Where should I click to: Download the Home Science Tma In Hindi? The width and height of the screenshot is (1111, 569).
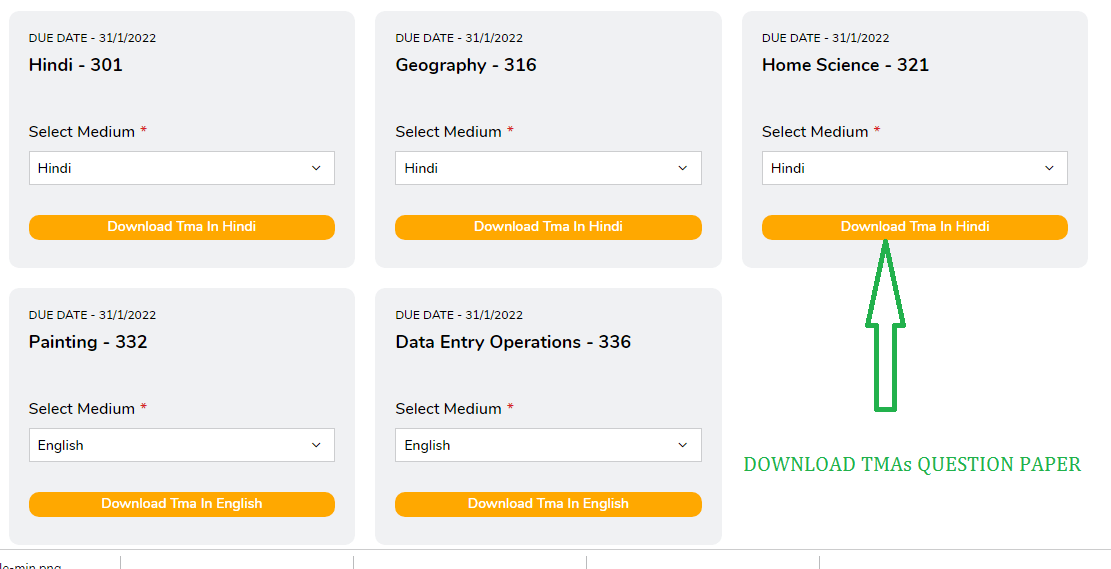click(915, 227)
